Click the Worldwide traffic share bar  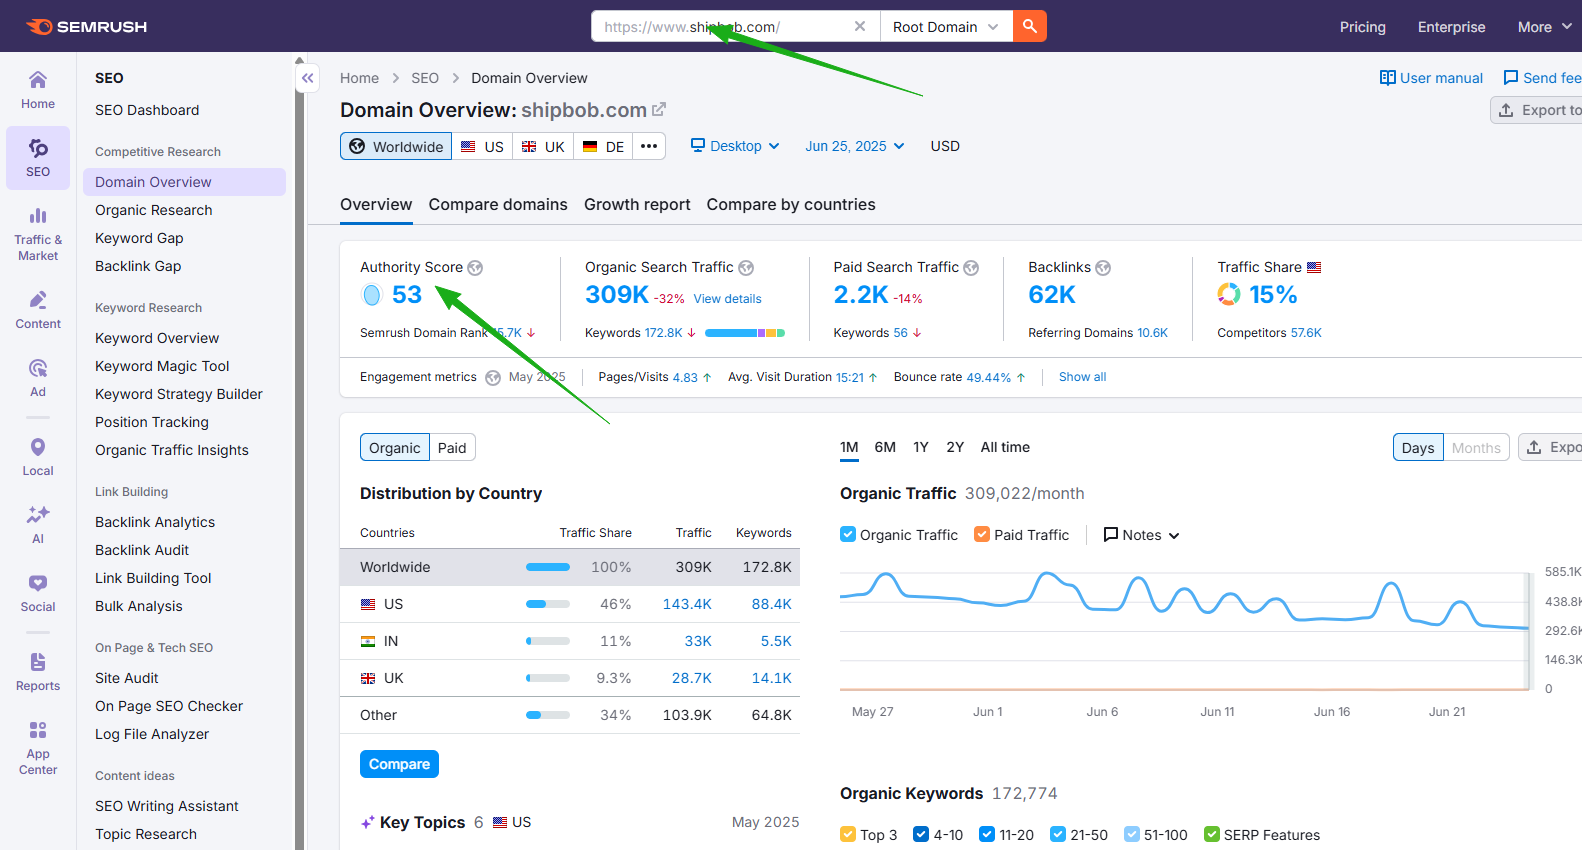pos(548,567)
